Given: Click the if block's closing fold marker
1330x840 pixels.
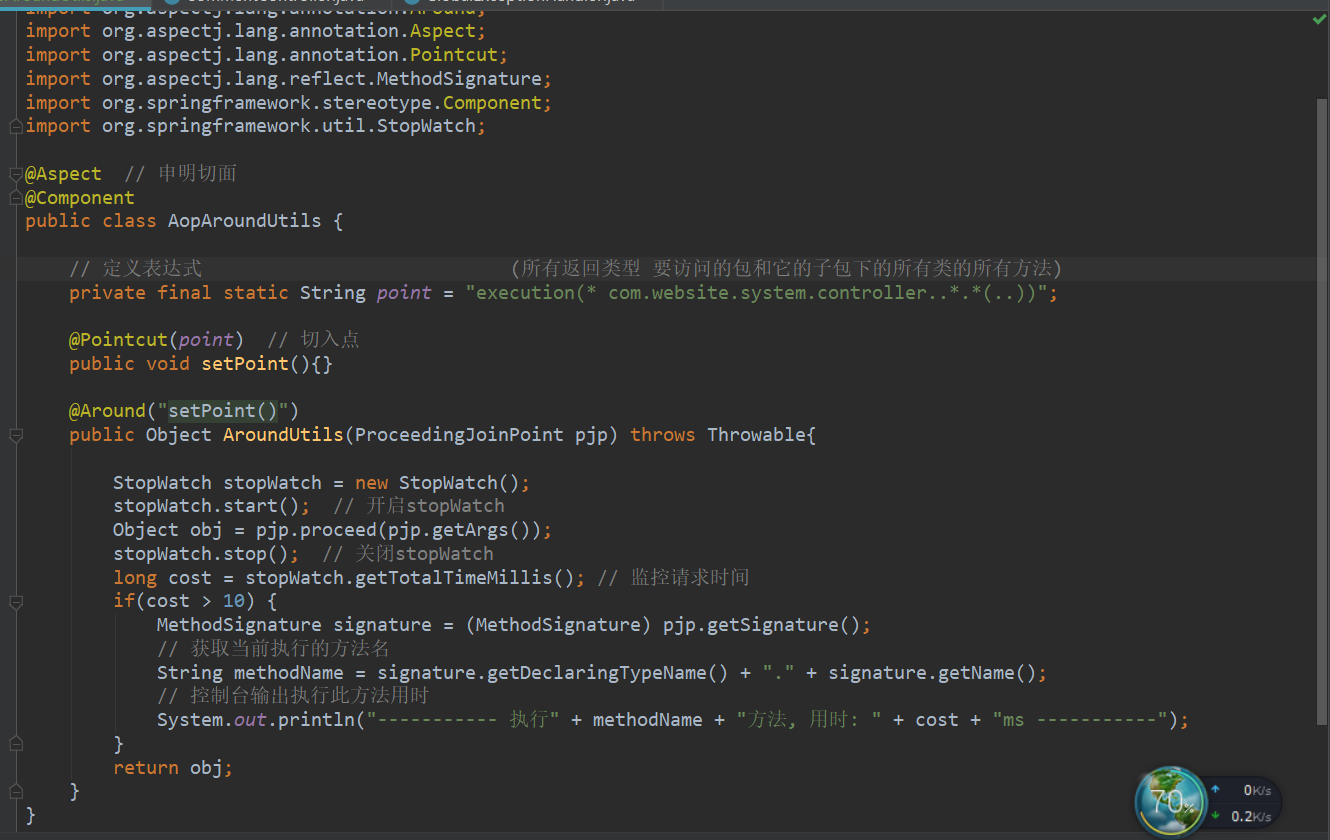Looking at the screenshot, I should pos(15,744).
